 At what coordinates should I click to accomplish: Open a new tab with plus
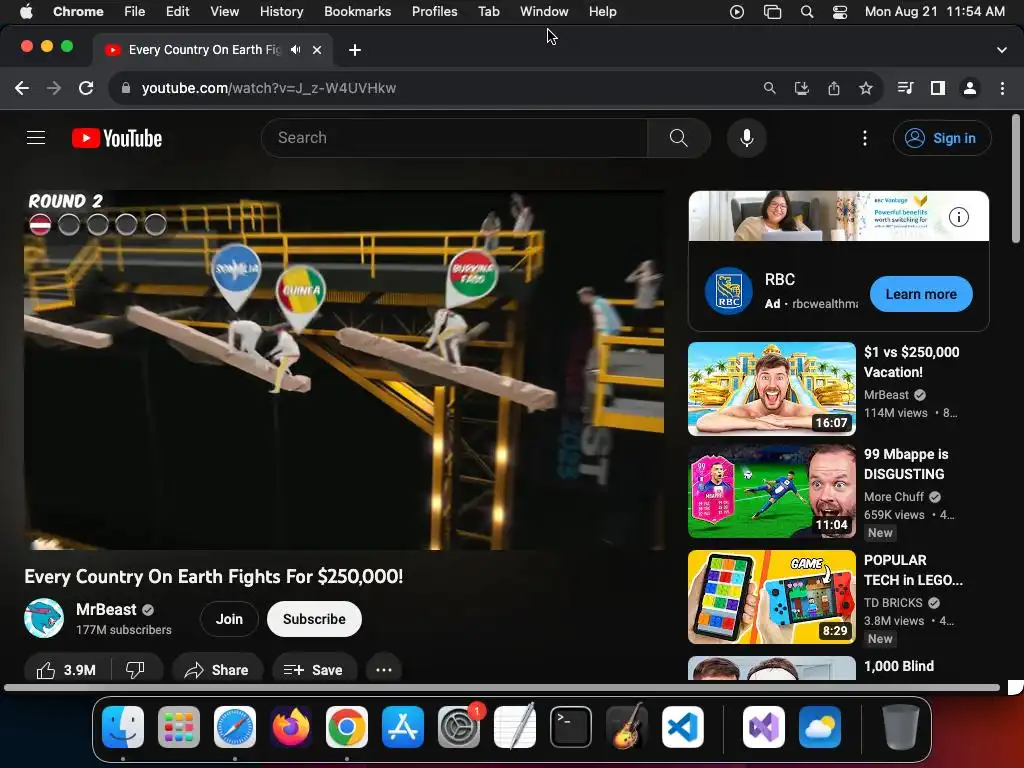355,50
